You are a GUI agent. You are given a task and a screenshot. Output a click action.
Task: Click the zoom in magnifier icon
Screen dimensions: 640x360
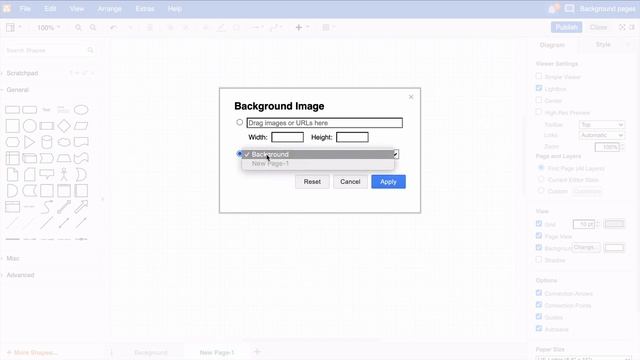pos(78,27)
